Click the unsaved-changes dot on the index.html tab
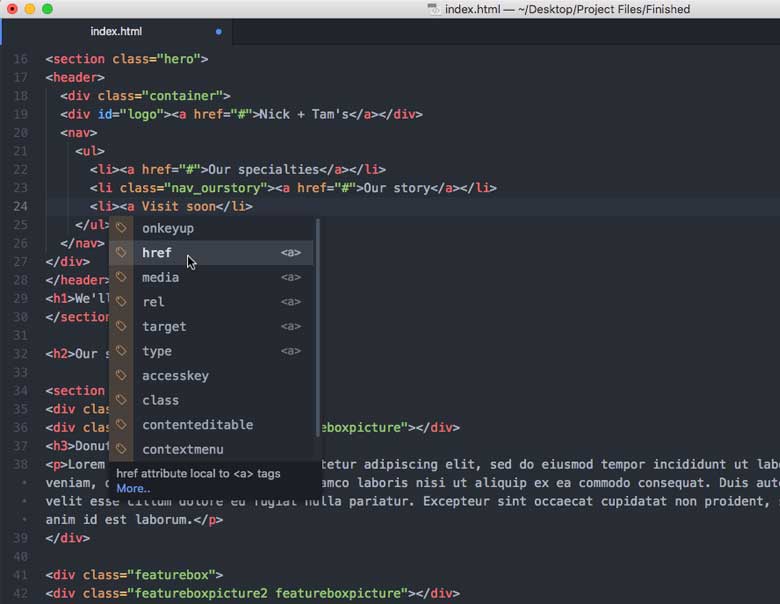 click(x=218, y=32)
